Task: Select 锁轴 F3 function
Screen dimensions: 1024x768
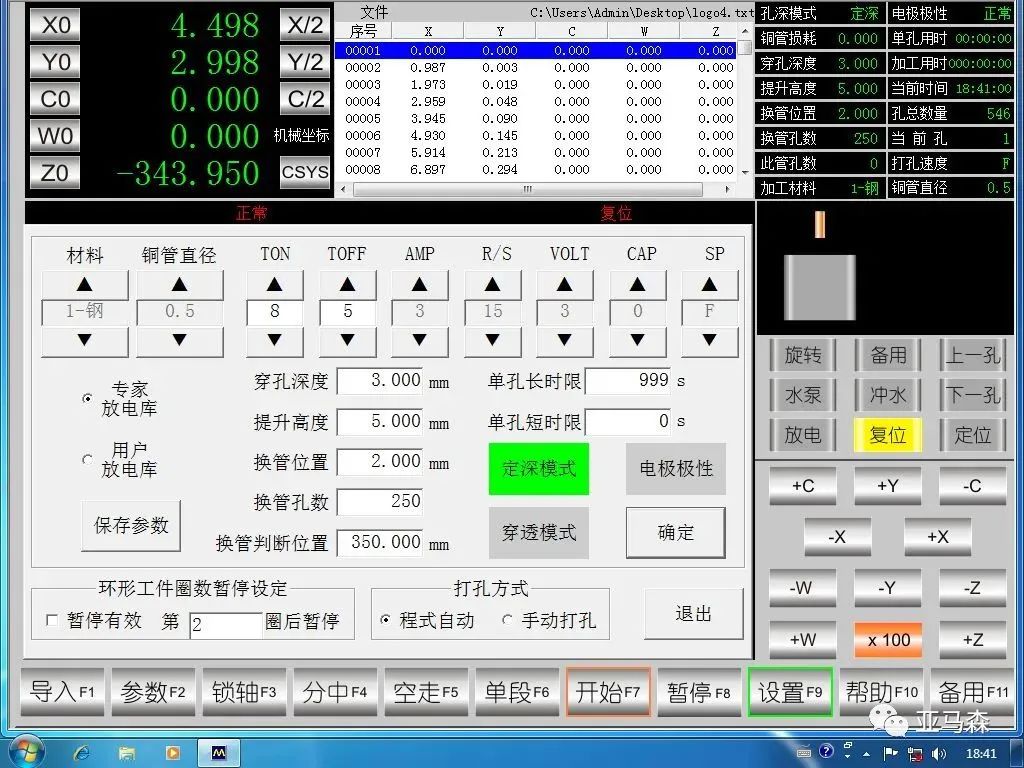Action: coord(244,692)
